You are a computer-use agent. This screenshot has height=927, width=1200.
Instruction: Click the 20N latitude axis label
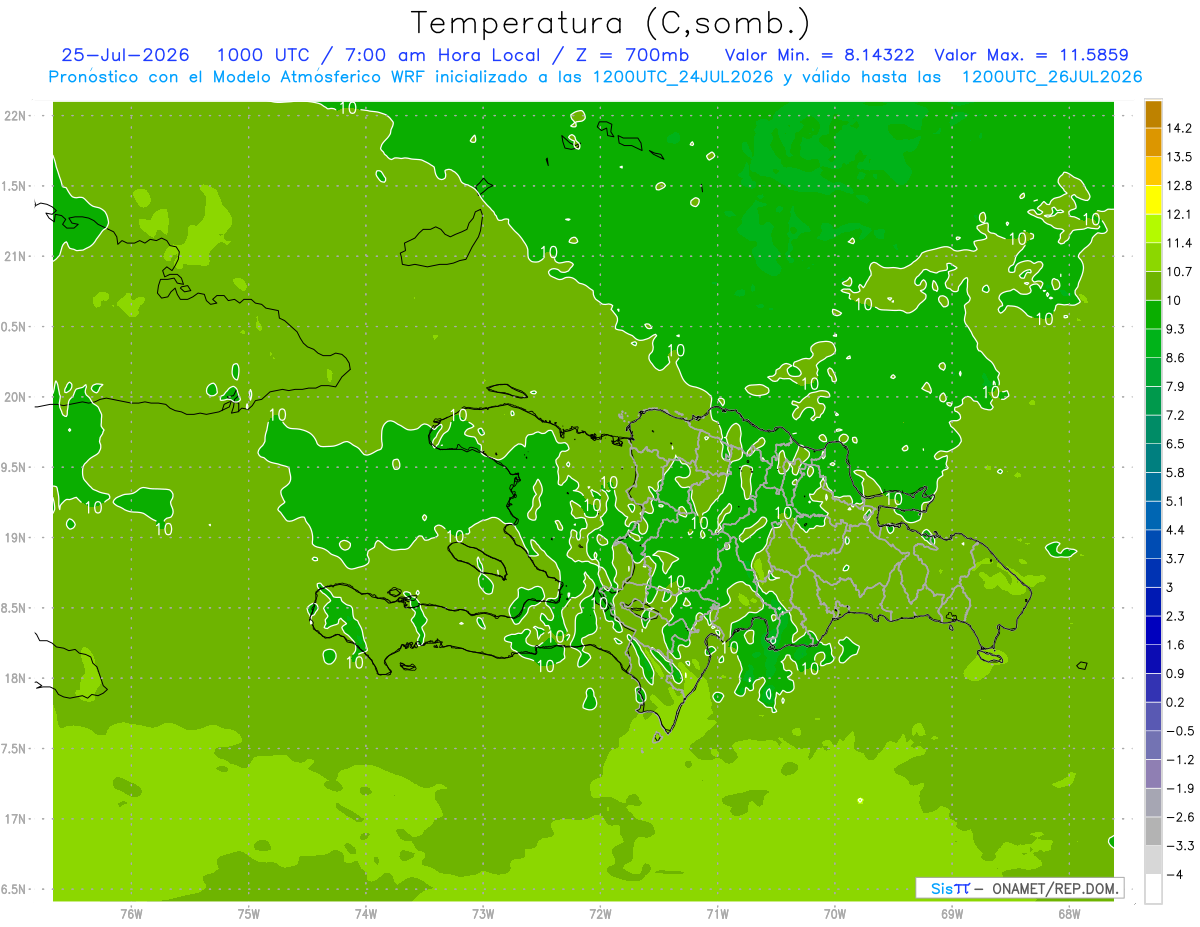click(14, 397)
